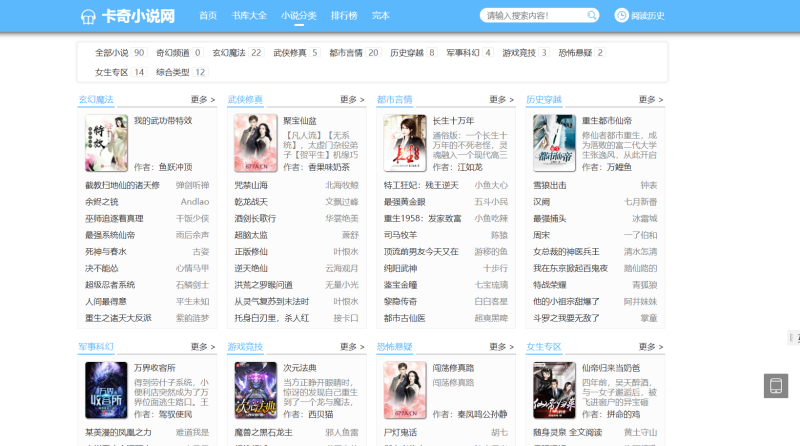Open novel 斗罗之我要无敌了
Screen dimensions: 800x446
click(566, 318)
